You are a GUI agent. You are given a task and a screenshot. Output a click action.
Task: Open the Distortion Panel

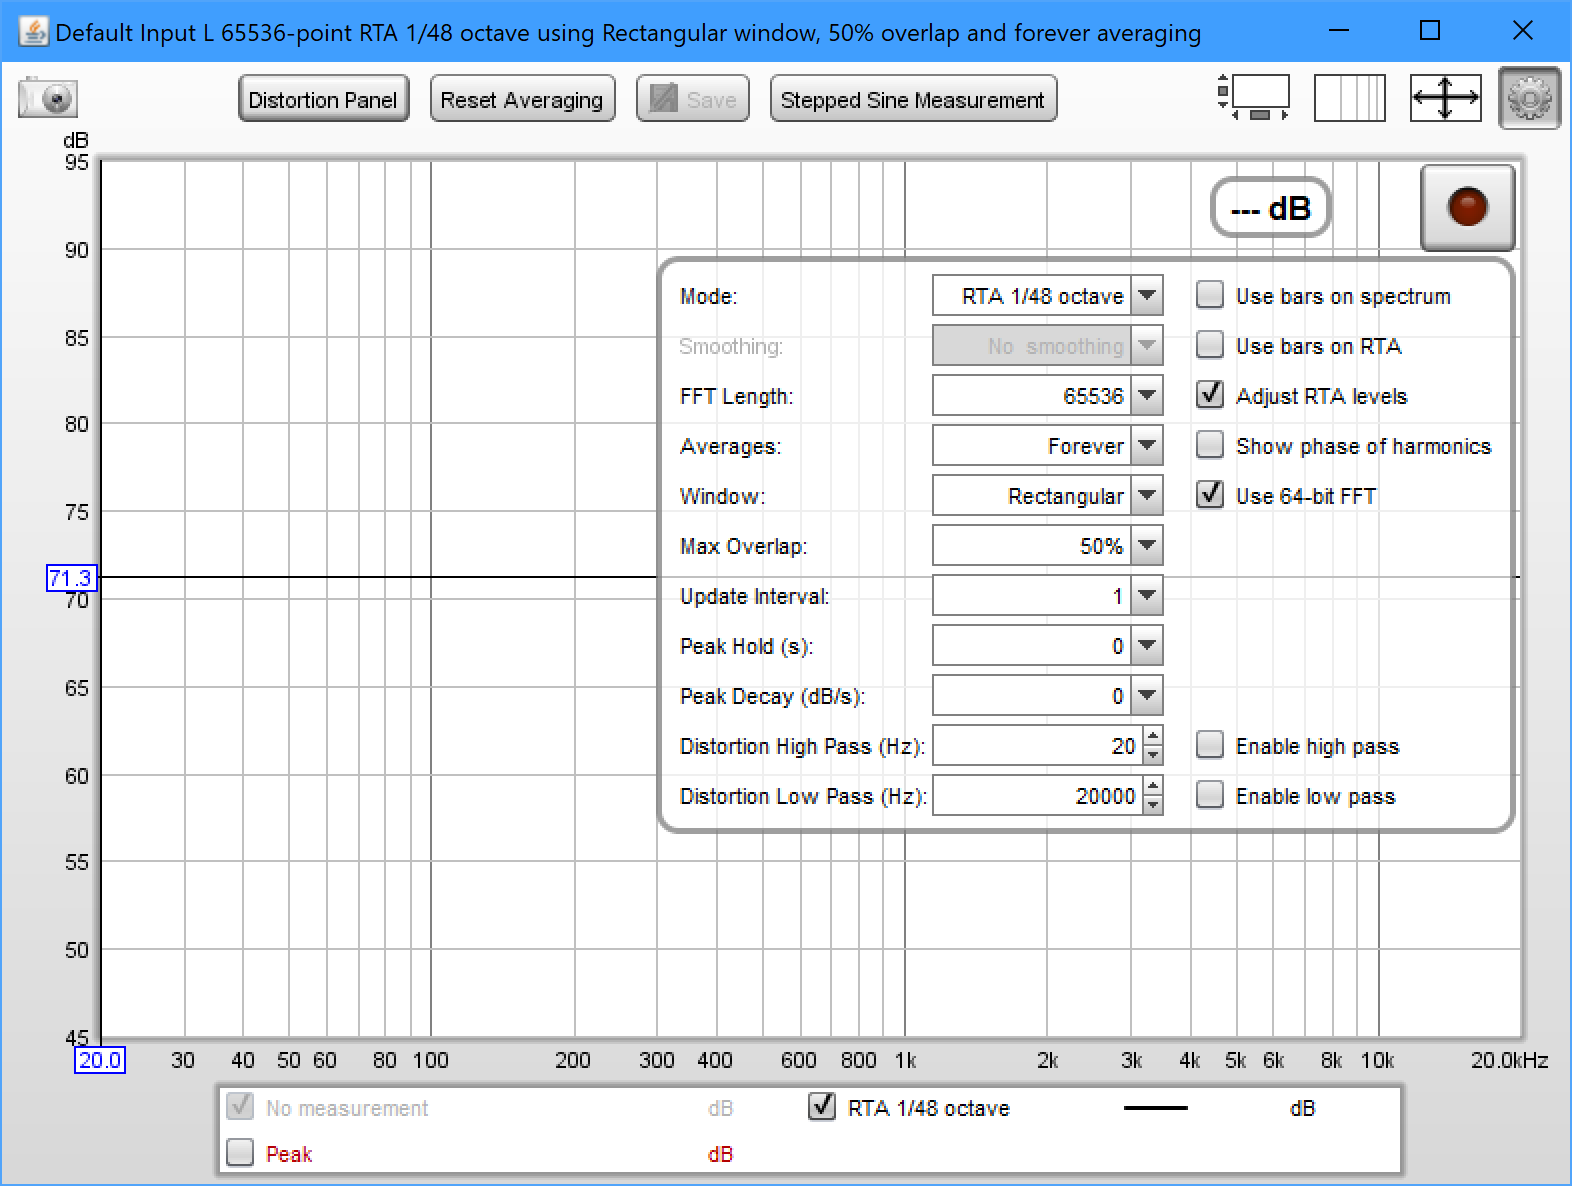click(323, 100)
